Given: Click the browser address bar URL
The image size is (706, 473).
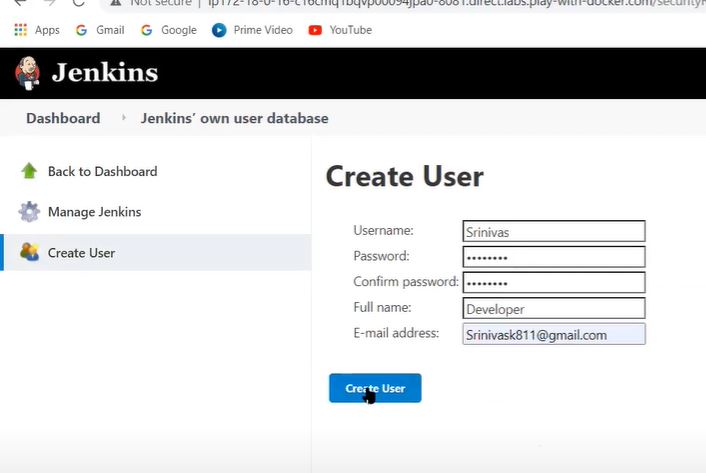Looking at the screenshot, I should [455, 4].
